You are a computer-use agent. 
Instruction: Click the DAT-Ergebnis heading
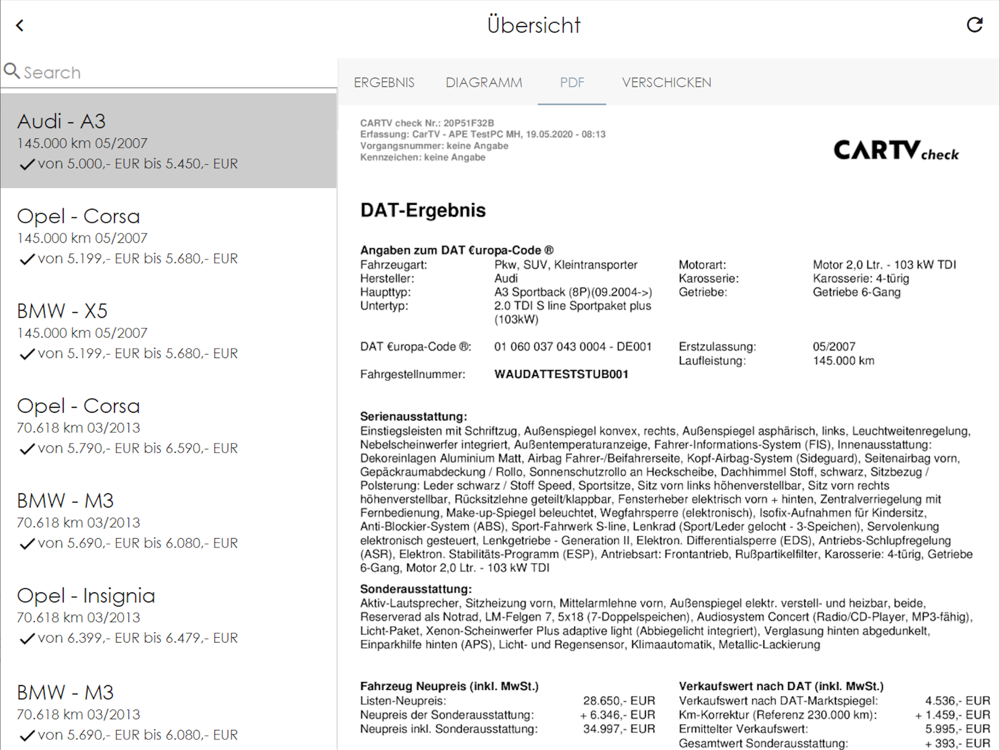pos(423,210)
